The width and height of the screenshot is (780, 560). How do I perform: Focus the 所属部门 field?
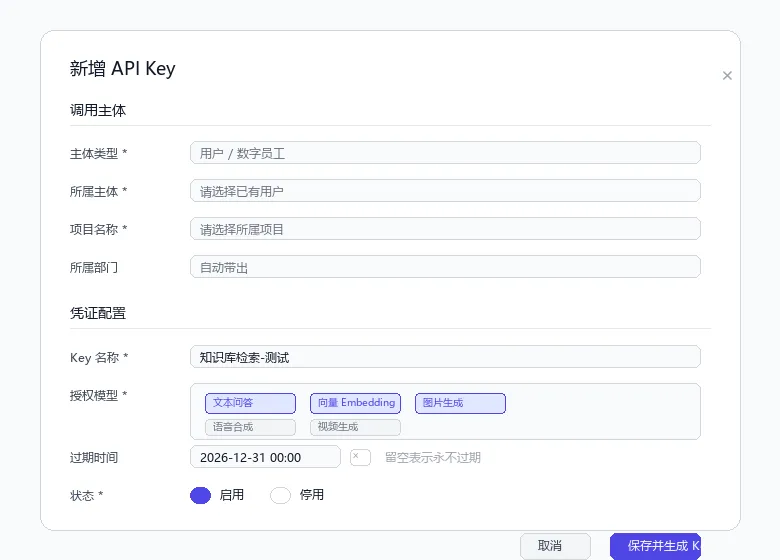(x=445, y=267)
